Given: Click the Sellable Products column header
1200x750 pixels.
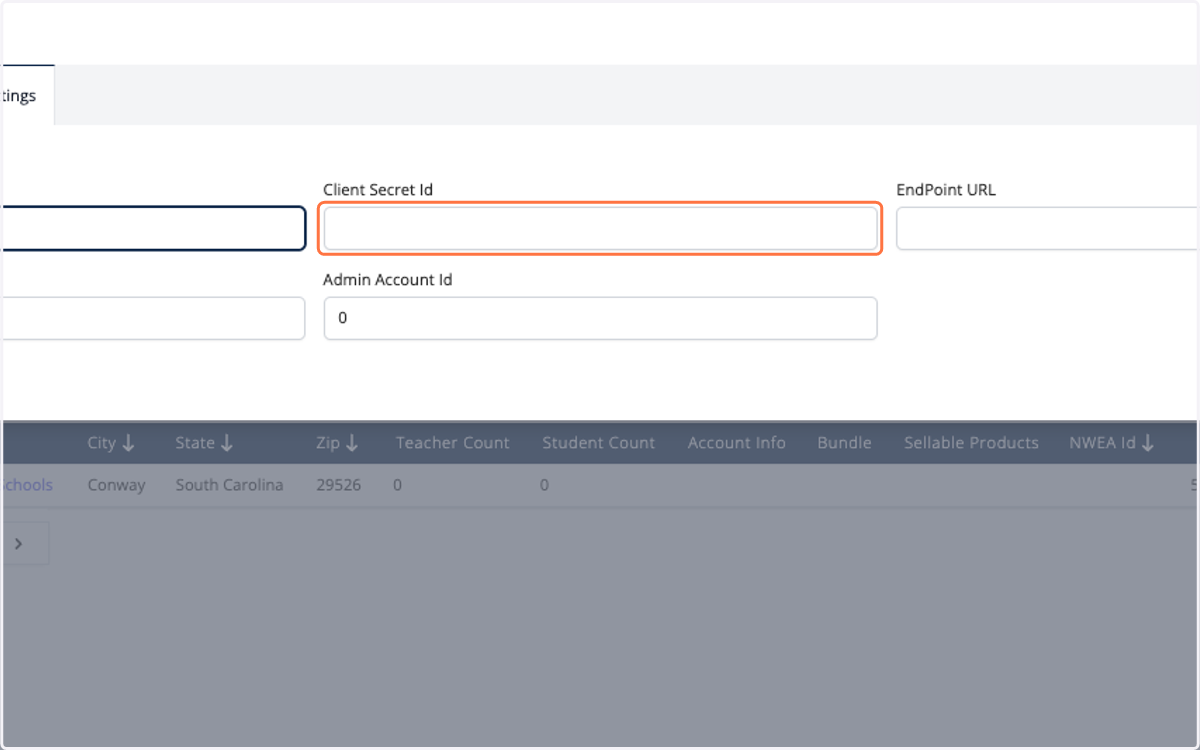Looking at the screenshot, I should pyautogui.click(x=971, y=443).
